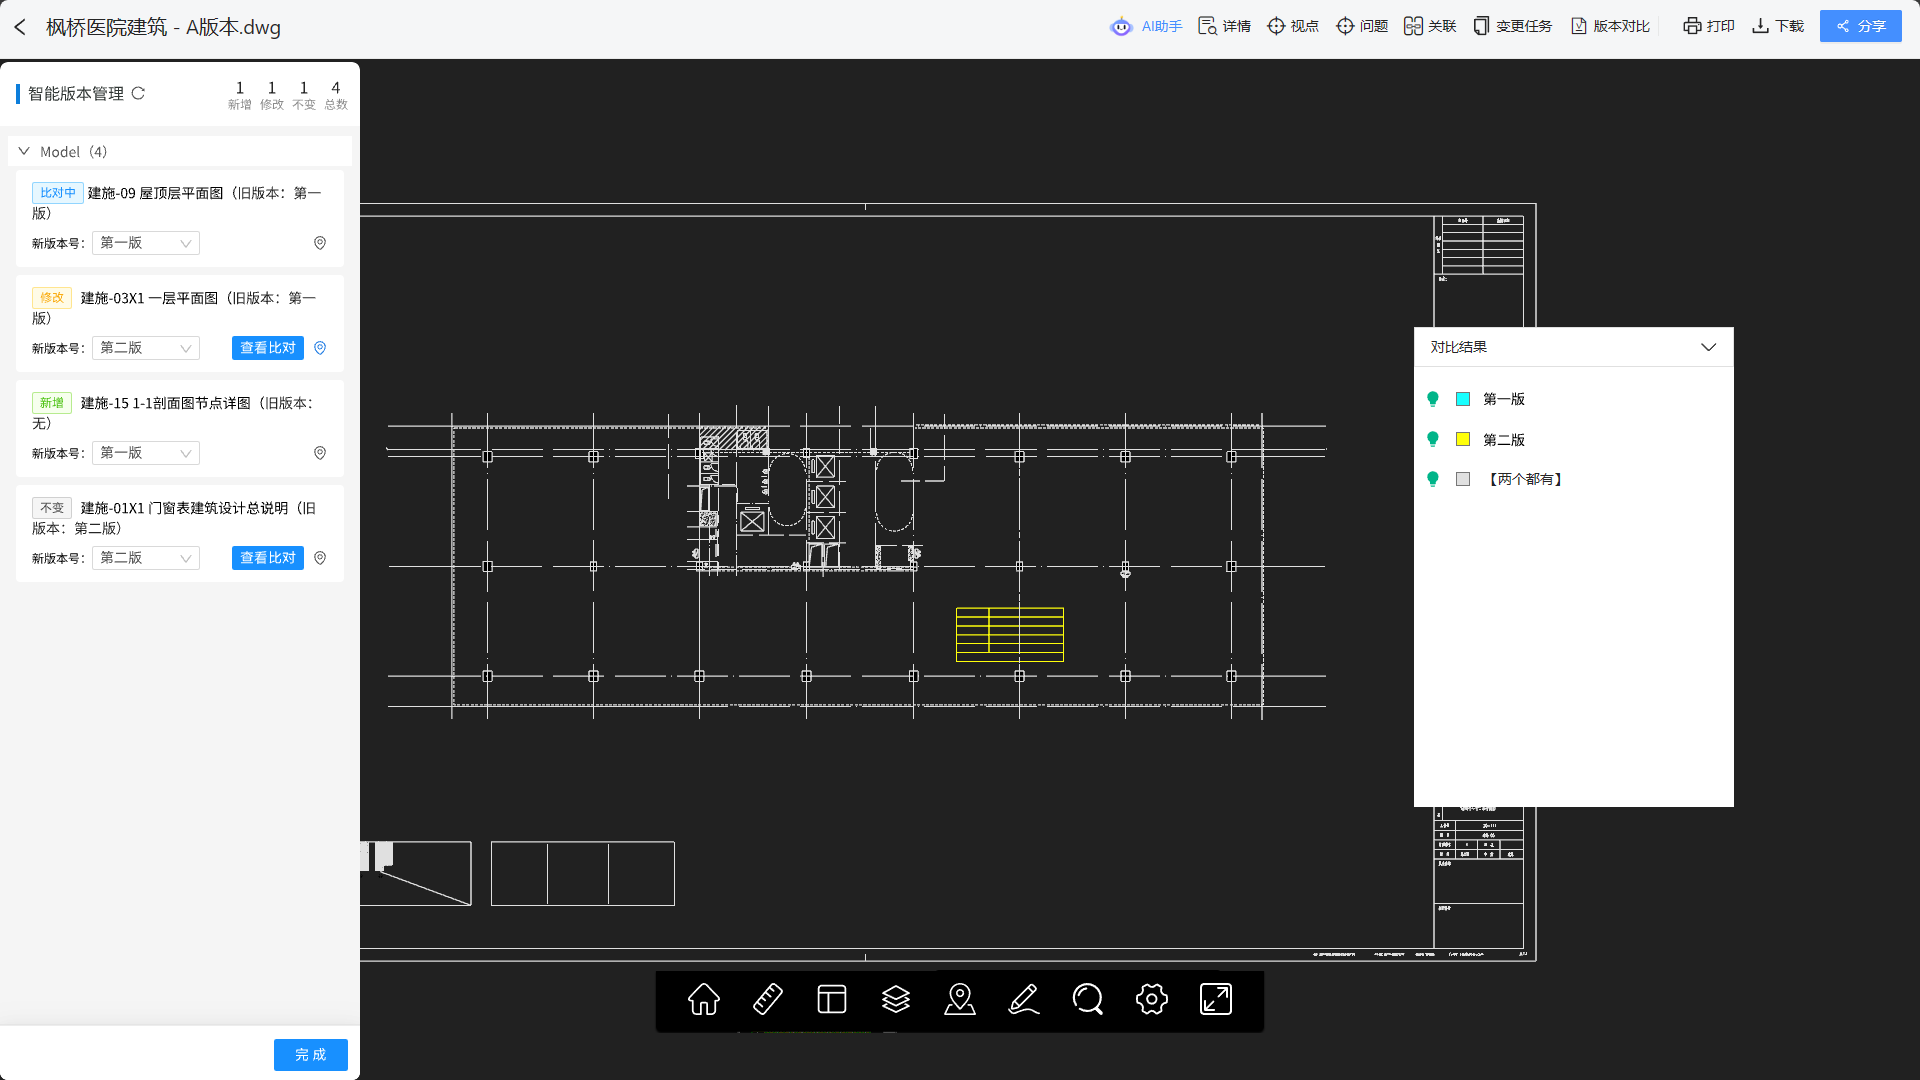Screen dimensions: 1920x1080
Task: Collapse the Model (4) tree group
Action: click(24, 151)
